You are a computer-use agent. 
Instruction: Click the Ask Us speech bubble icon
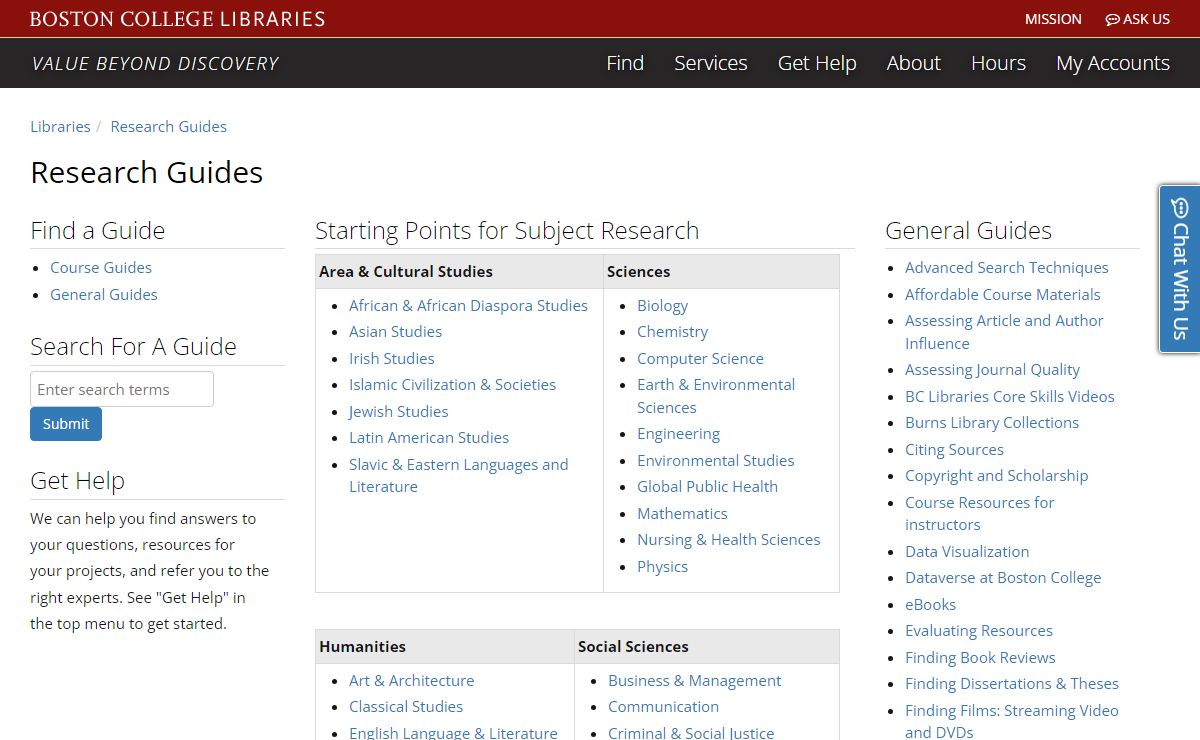1112,19
